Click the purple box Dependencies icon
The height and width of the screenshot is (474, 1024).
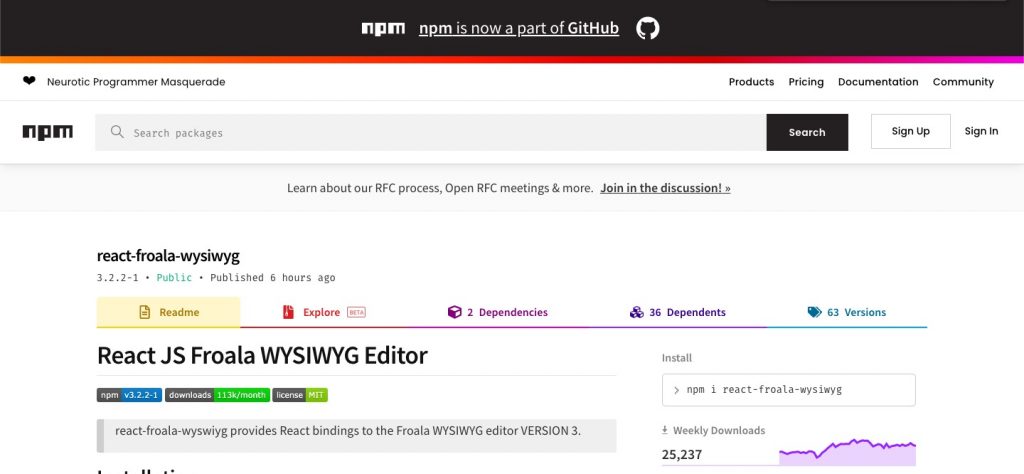click(x=455, y=312)
